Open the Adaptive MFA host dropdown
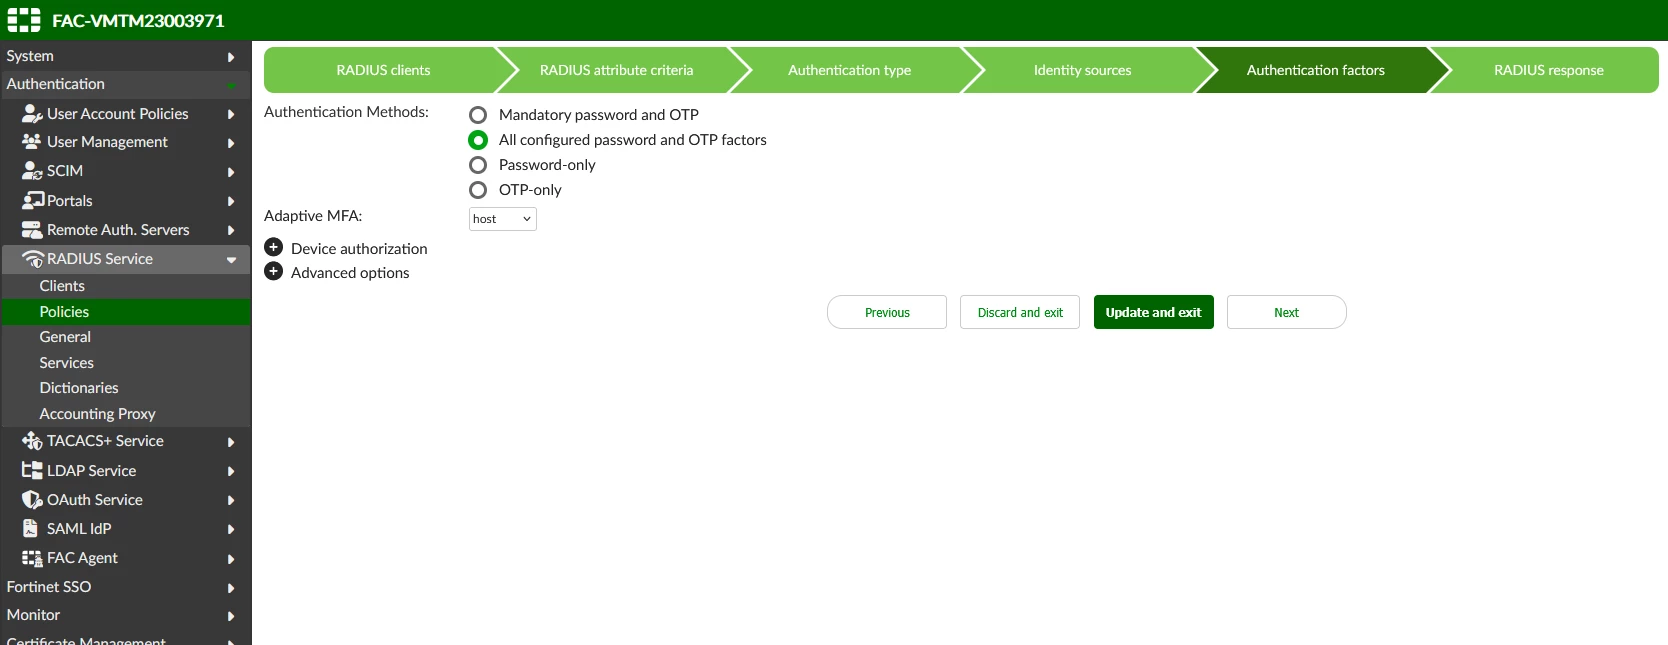The width and height of the screenshot is (1668, 645). [503, 219]
